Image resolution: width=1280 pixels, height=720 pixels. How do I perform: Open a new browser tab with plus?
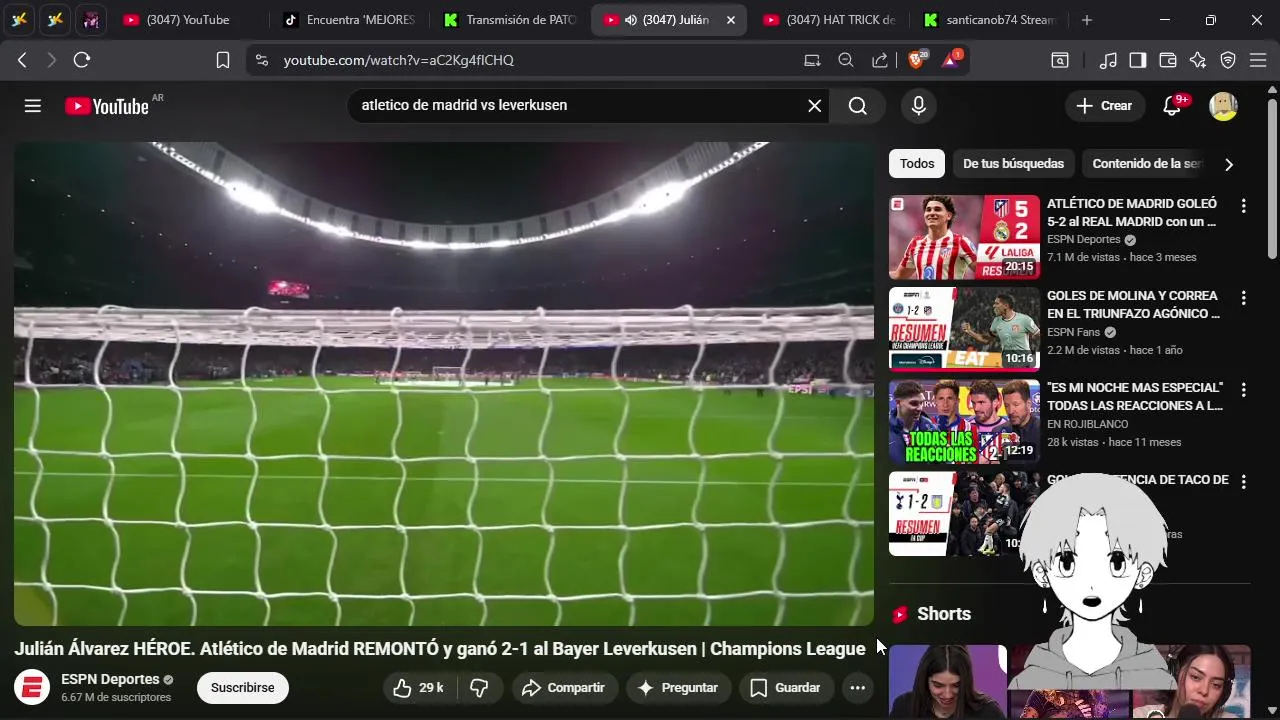coord(1087,20)
